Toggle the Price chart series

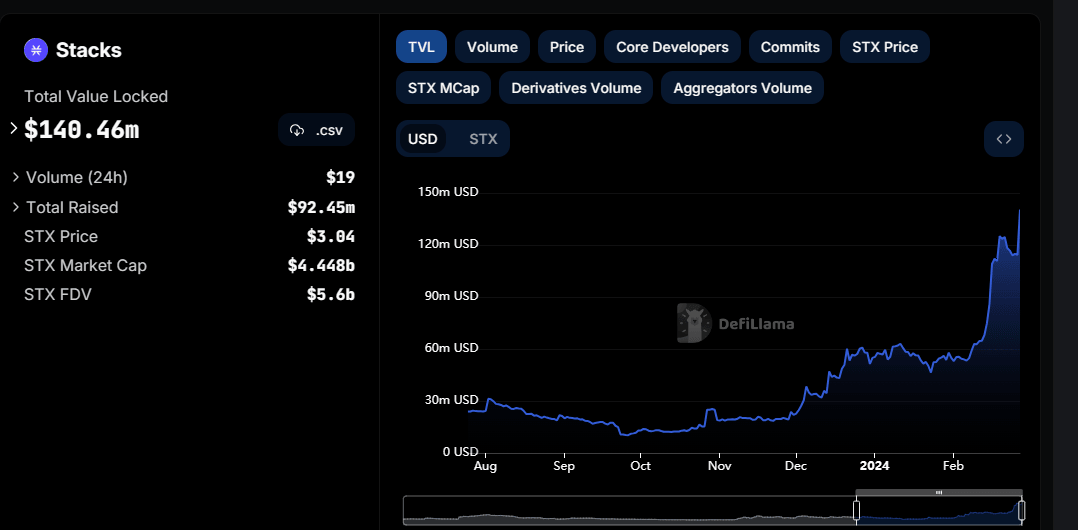pos(567,47)
